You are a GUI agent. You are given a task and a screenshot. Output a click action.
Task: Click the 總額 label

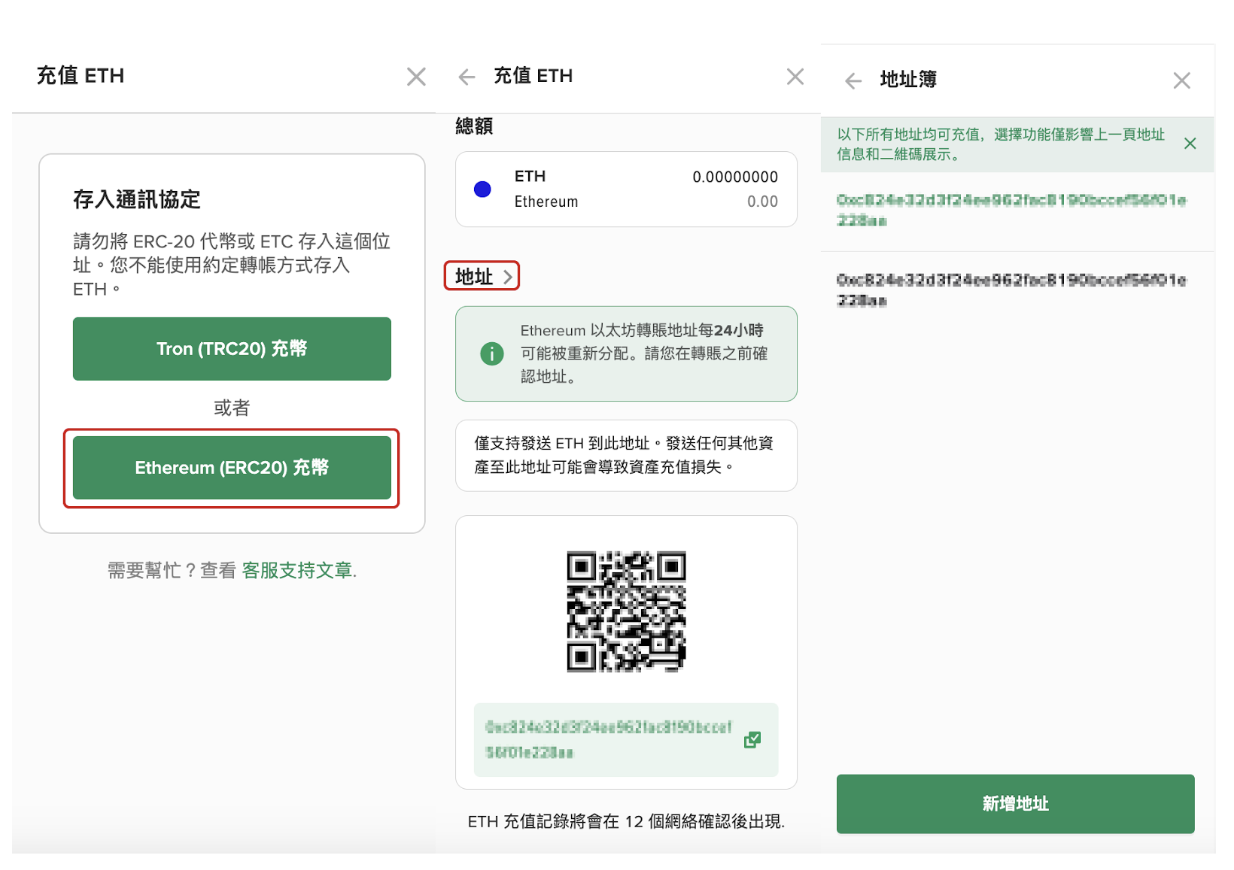pyautogui.click(x=474, y=127)
